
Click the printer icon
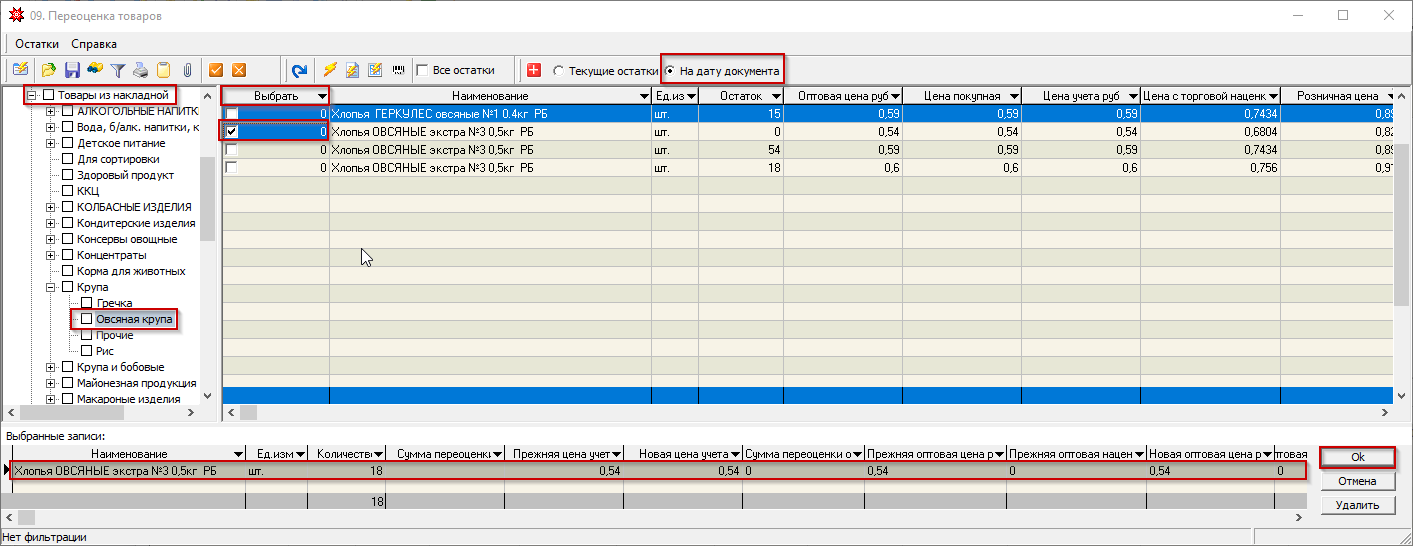click(141, 70)
